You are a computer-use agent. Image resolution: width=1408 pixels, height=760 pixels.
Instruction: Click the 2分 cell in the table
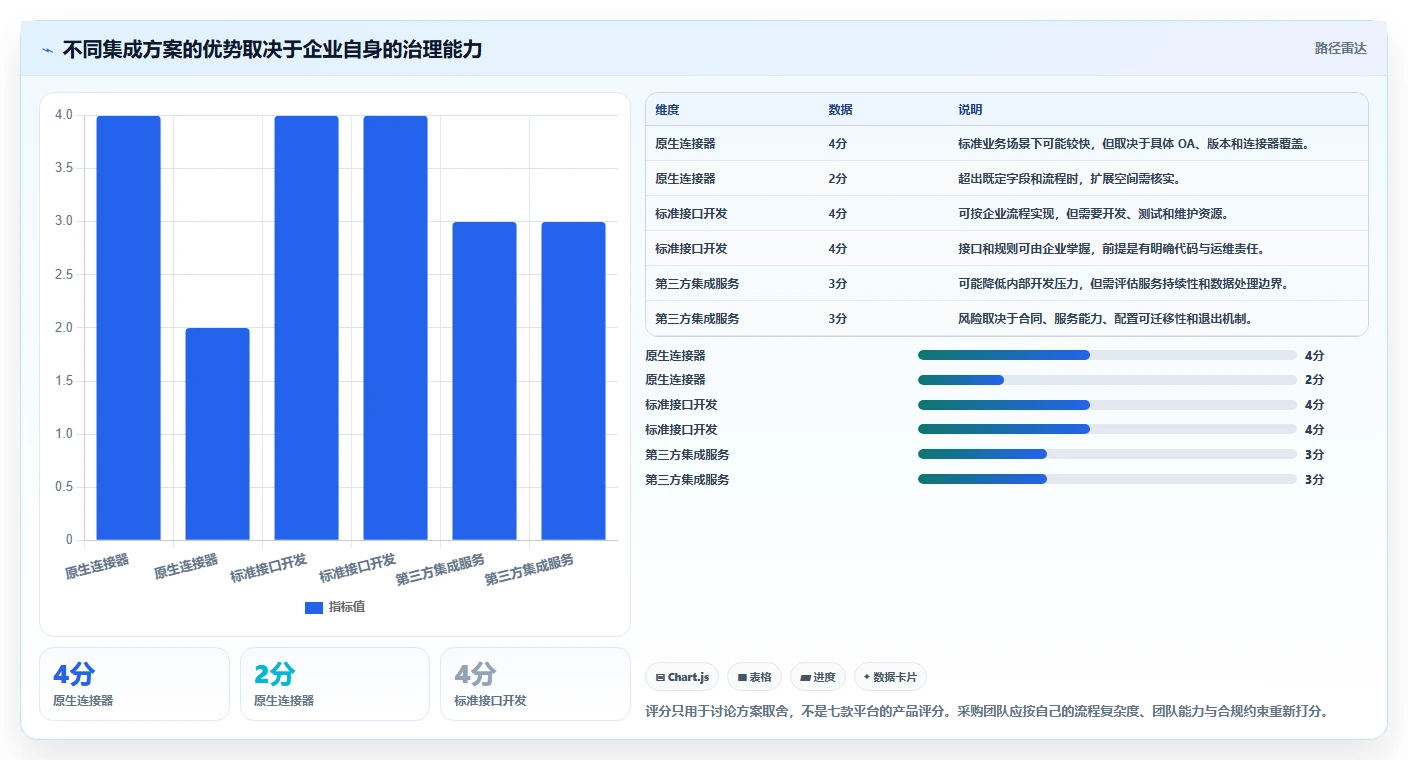pyautogui.click(x=838, y=179)
